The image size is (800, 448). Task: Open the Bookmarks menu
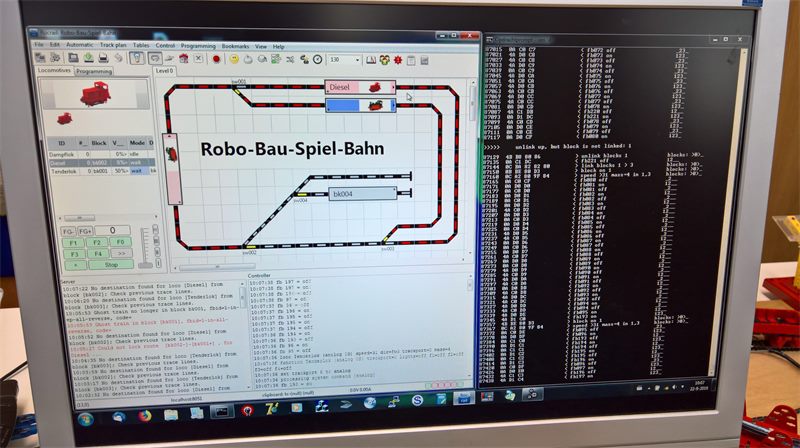[235, 46]
